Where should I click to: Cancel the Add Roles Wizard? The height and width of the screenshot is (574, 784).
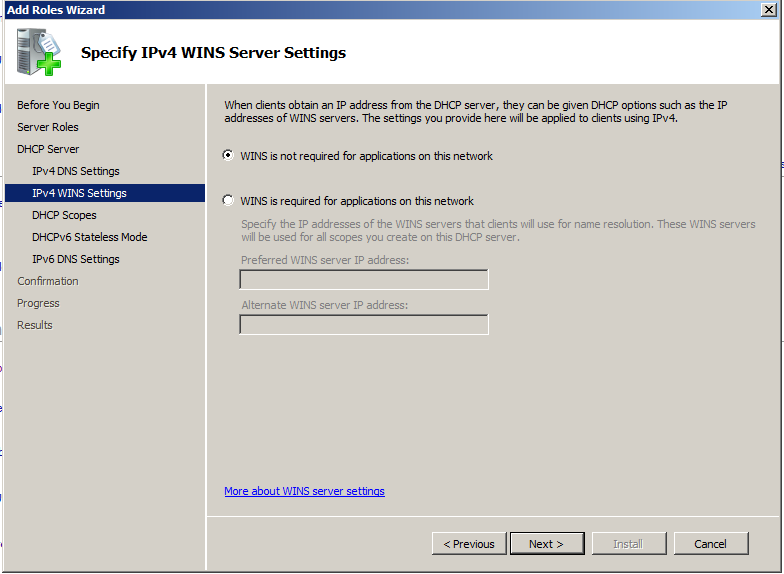[711, 544]
